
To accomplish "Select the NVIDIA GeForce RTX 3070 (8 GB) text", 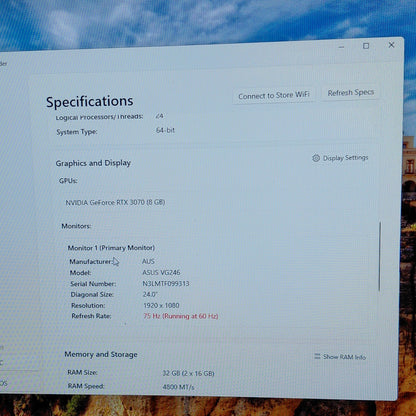I will coord(115,202).
